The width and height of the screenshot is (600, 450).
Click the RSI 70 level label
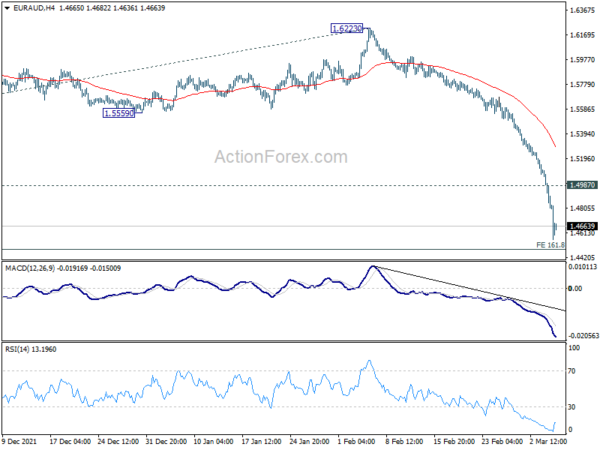tap(572, 371)
